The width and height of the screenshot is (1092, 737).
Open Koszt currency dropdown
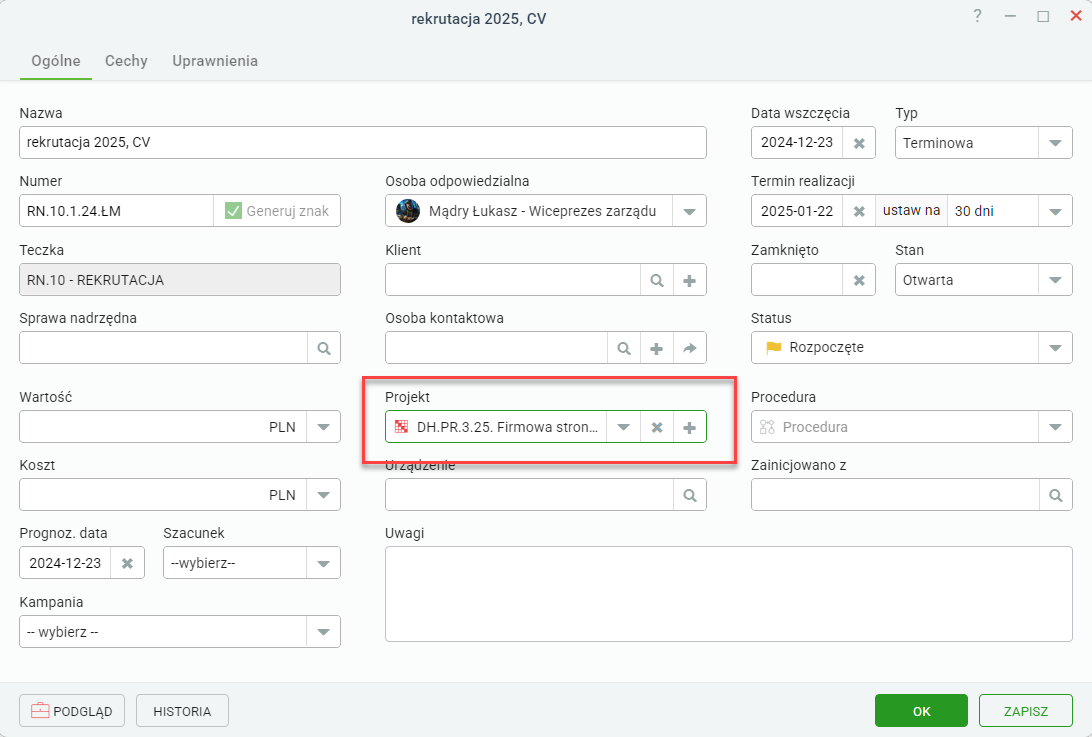324,495
